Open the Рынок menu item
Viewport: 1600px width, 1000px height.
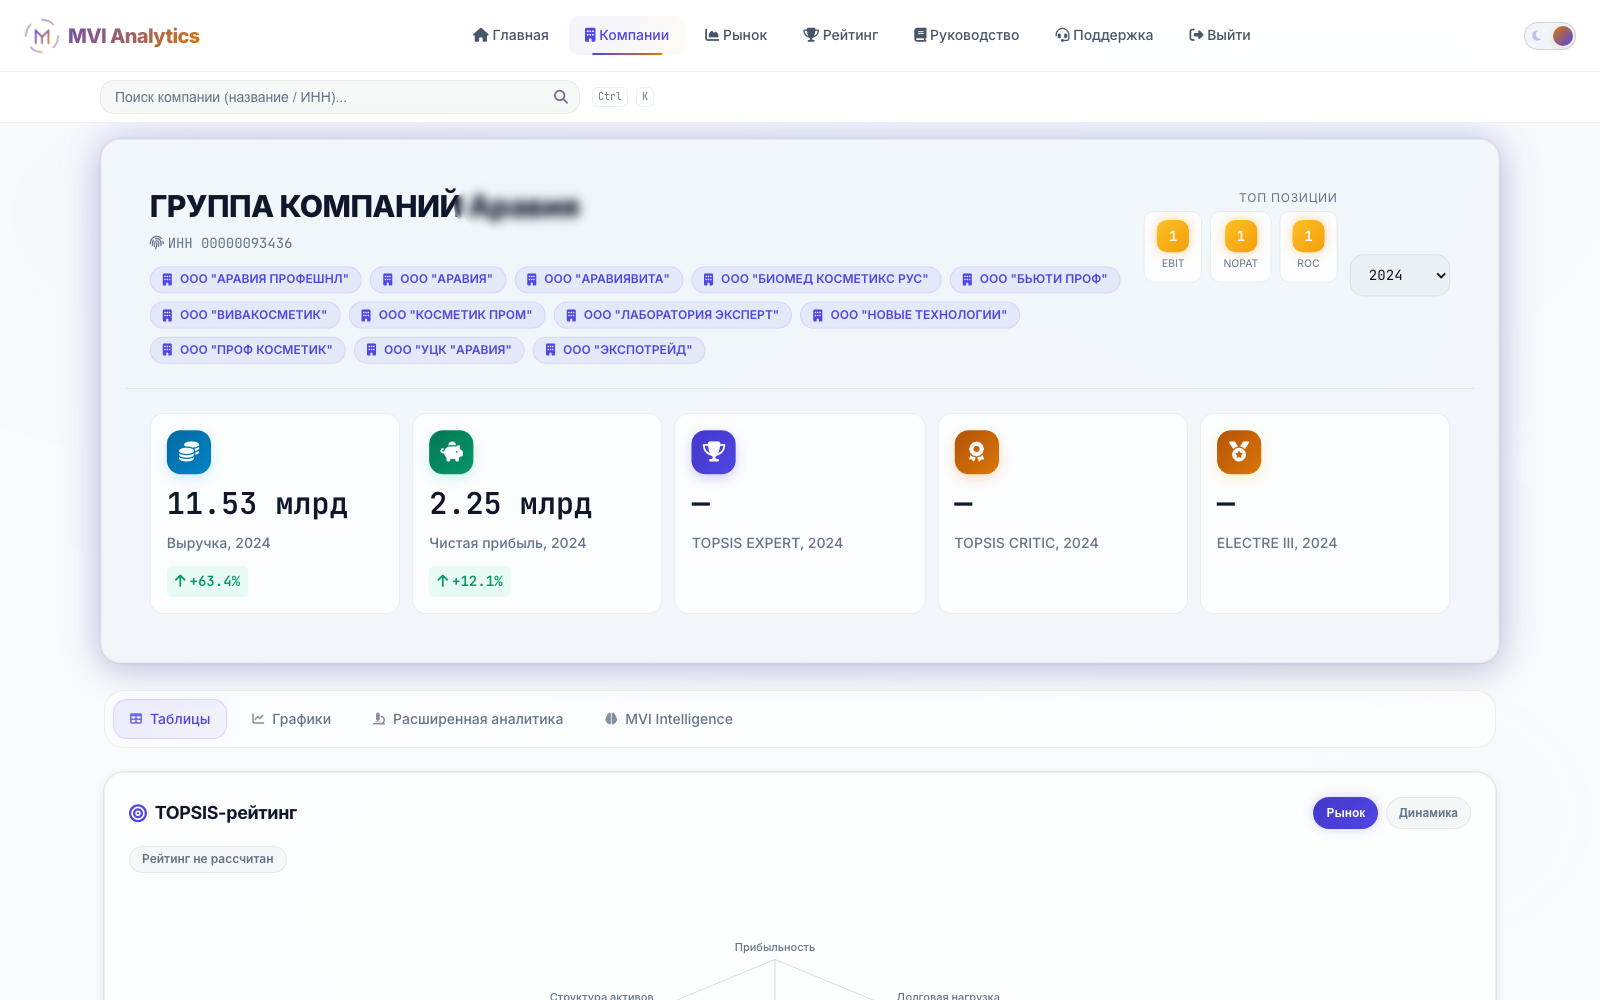click(x=736, y=35)
